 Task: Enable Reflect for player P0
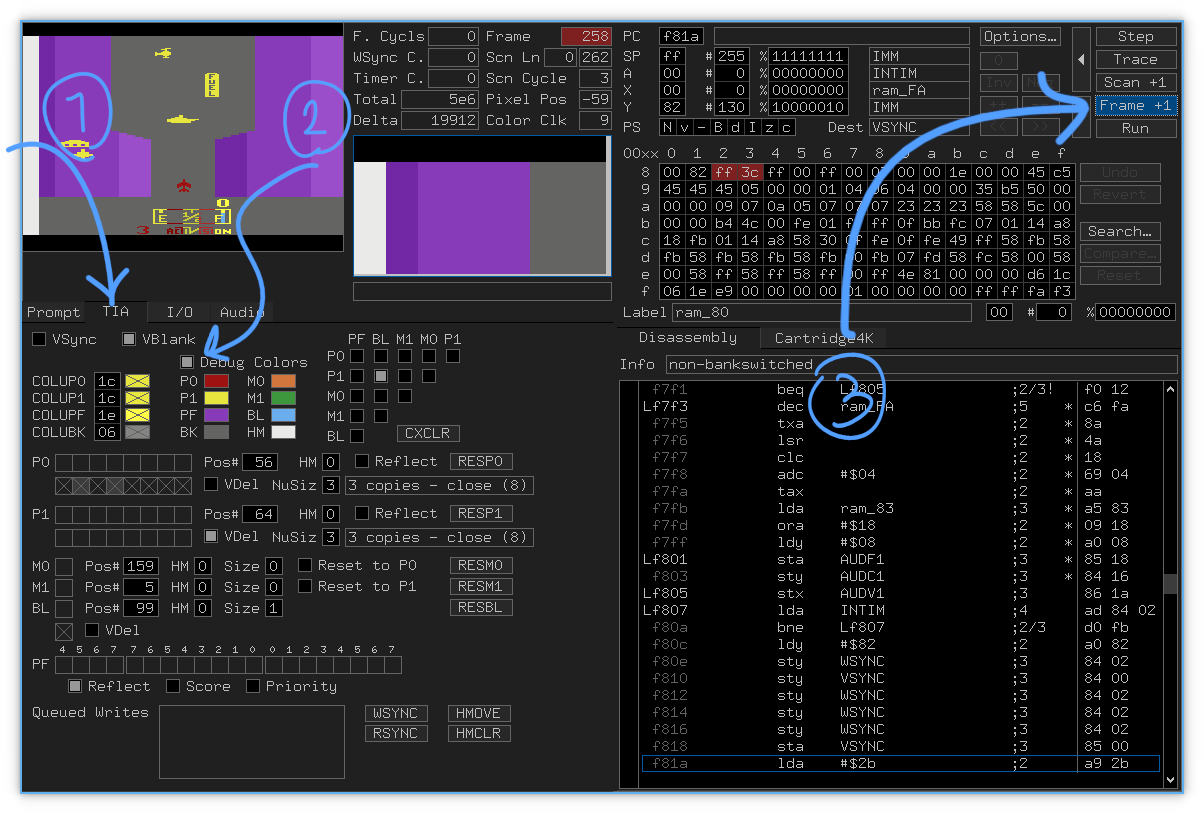362,461
